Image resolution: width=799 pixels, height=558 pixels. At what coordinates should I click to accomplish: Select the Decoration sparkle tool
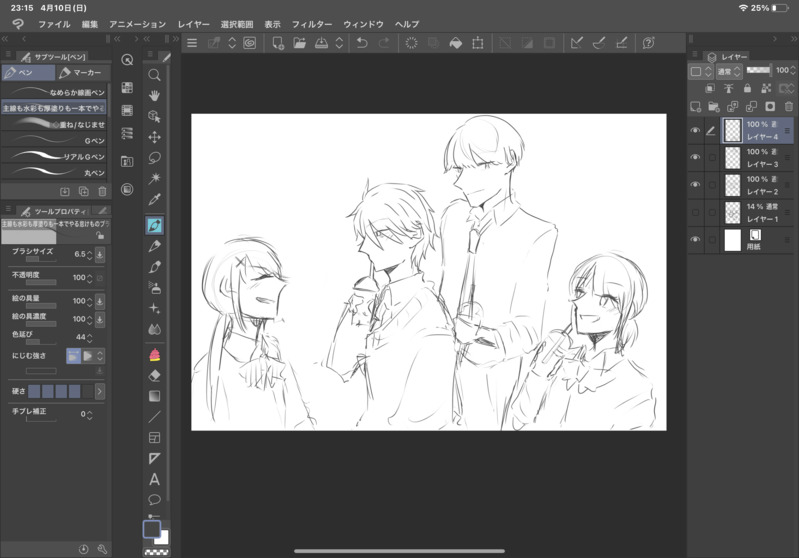point(154,308)
